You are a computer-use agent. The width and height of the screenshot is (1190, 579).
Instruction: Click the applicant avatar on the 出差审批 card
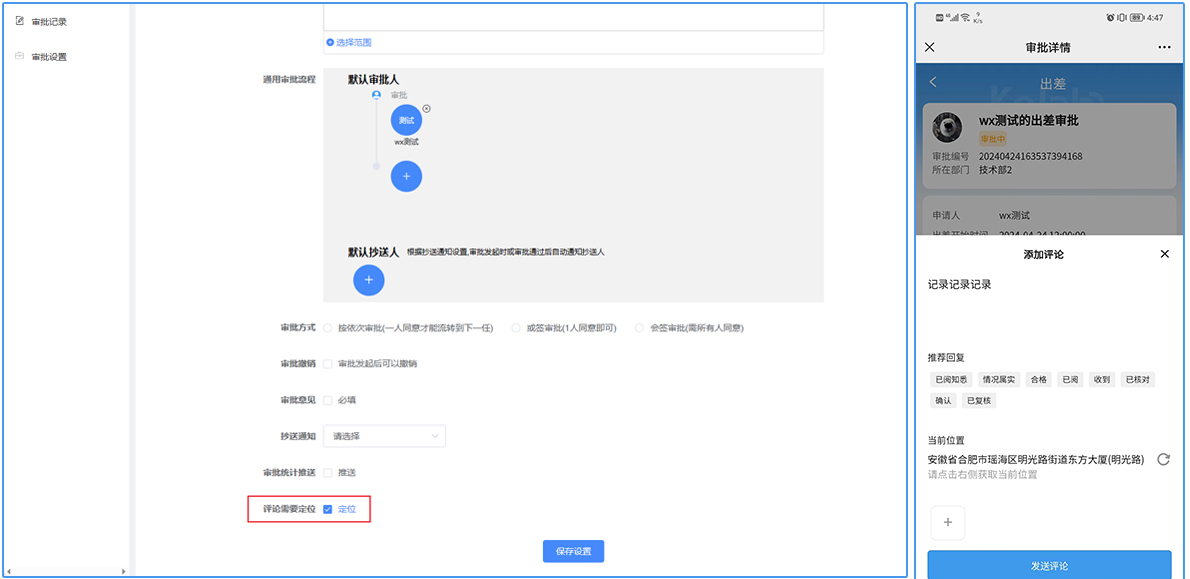(948, 128)
